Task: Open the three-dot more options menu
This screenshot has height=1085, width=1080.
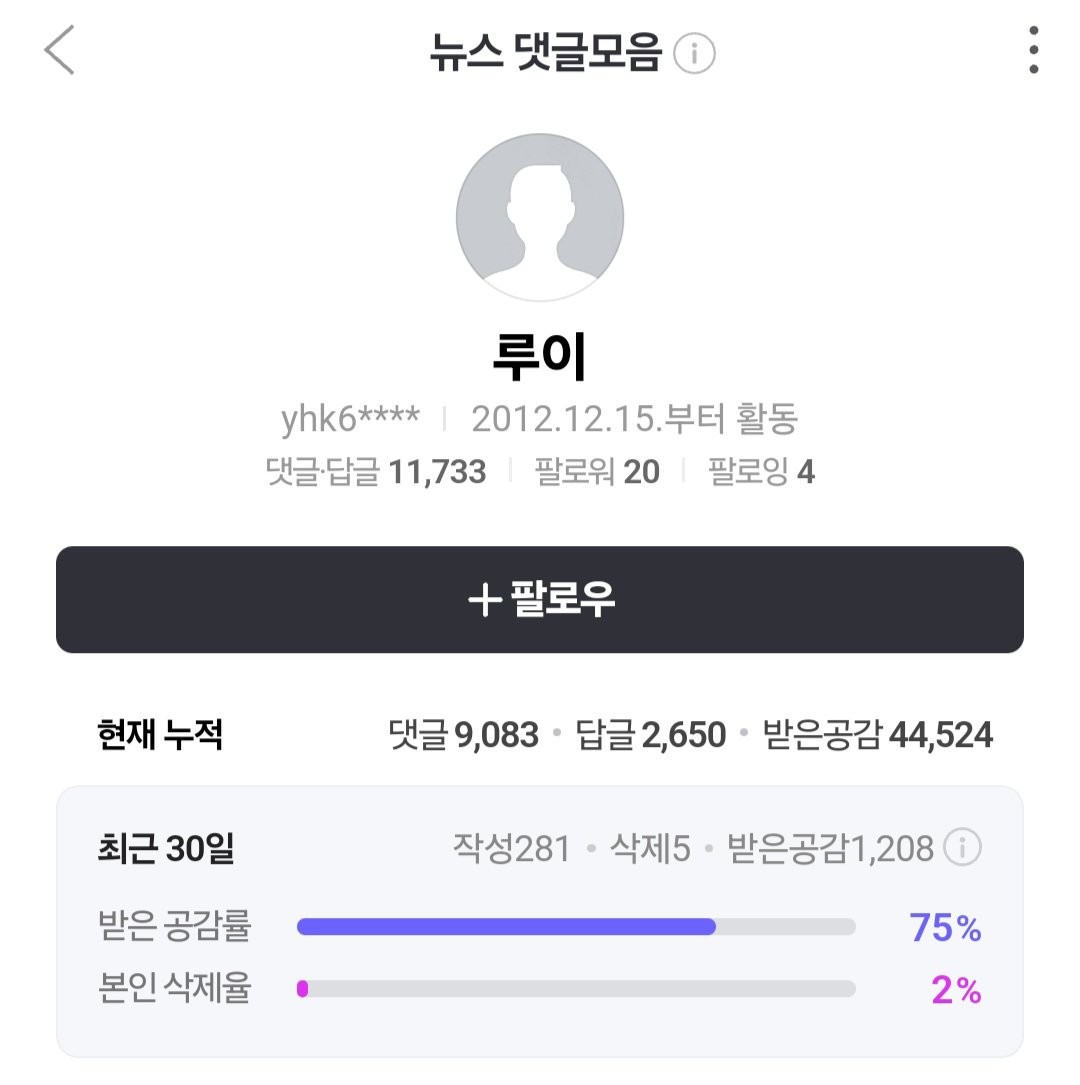Action: tap(1034, 50)
